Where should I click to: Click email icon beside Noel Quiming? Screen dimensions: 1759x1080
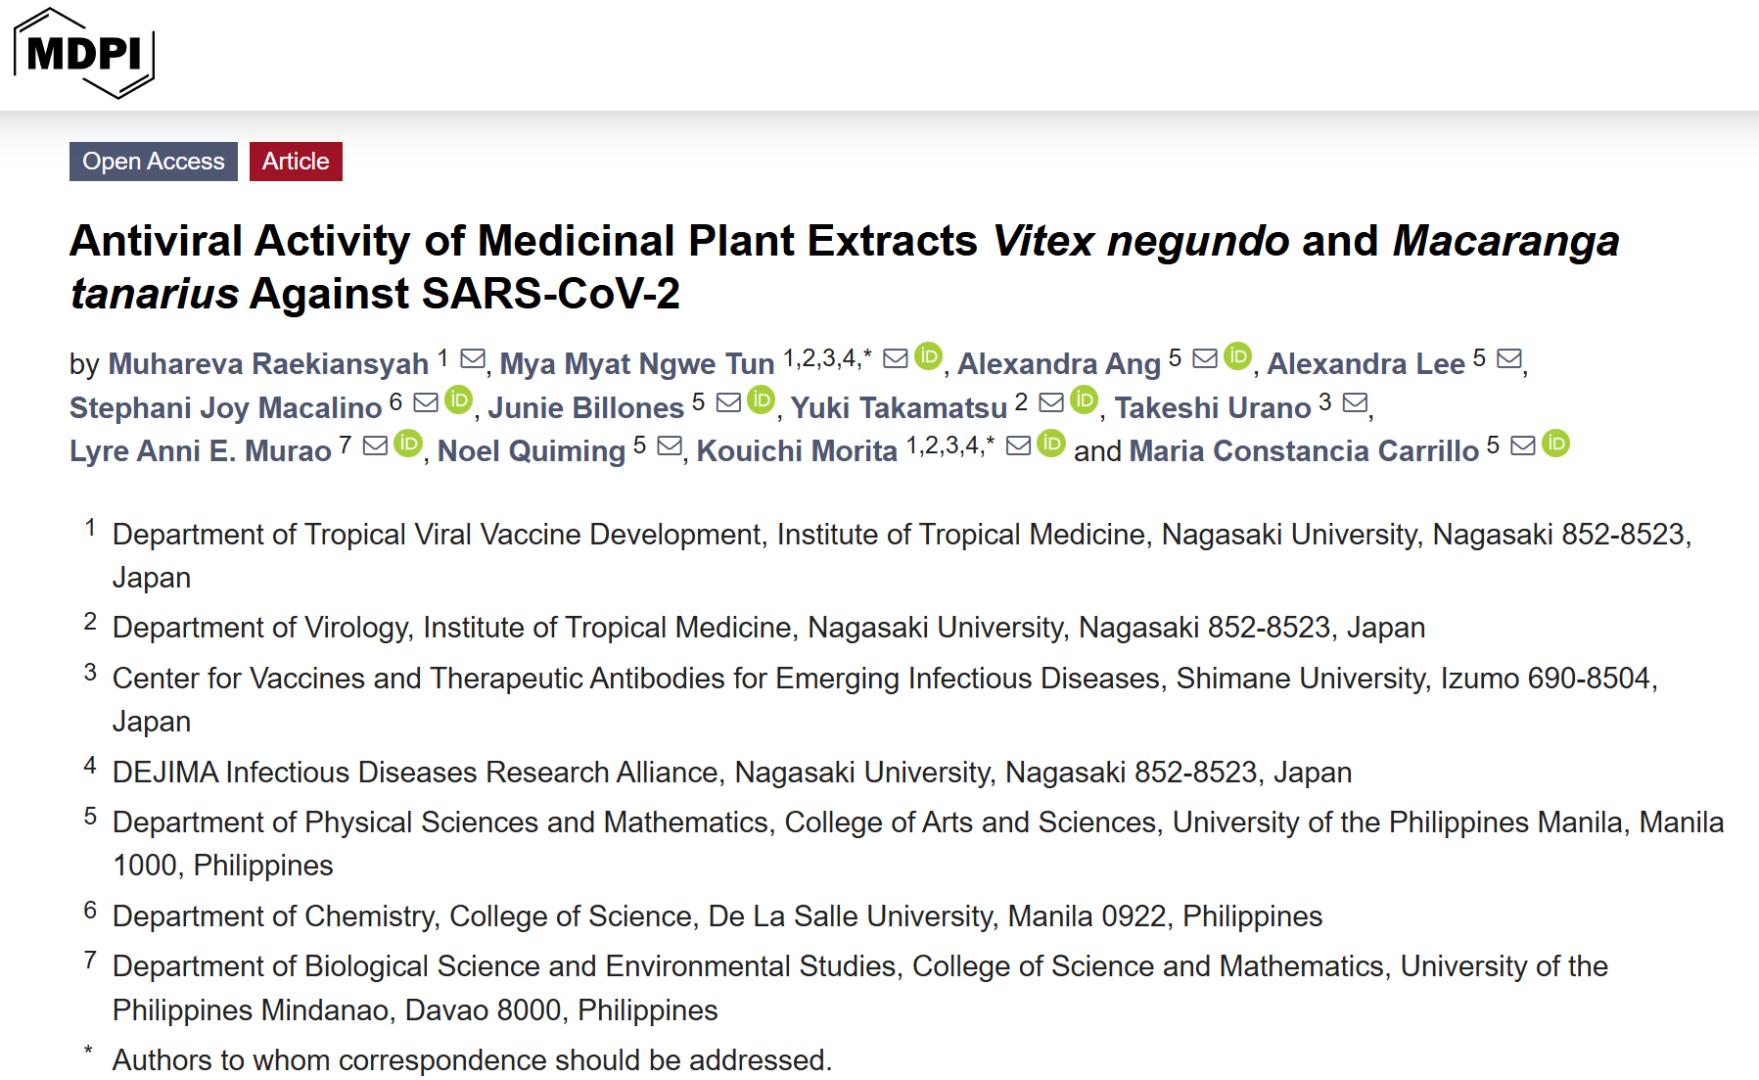pyautogui.click(x=669, y=446)
